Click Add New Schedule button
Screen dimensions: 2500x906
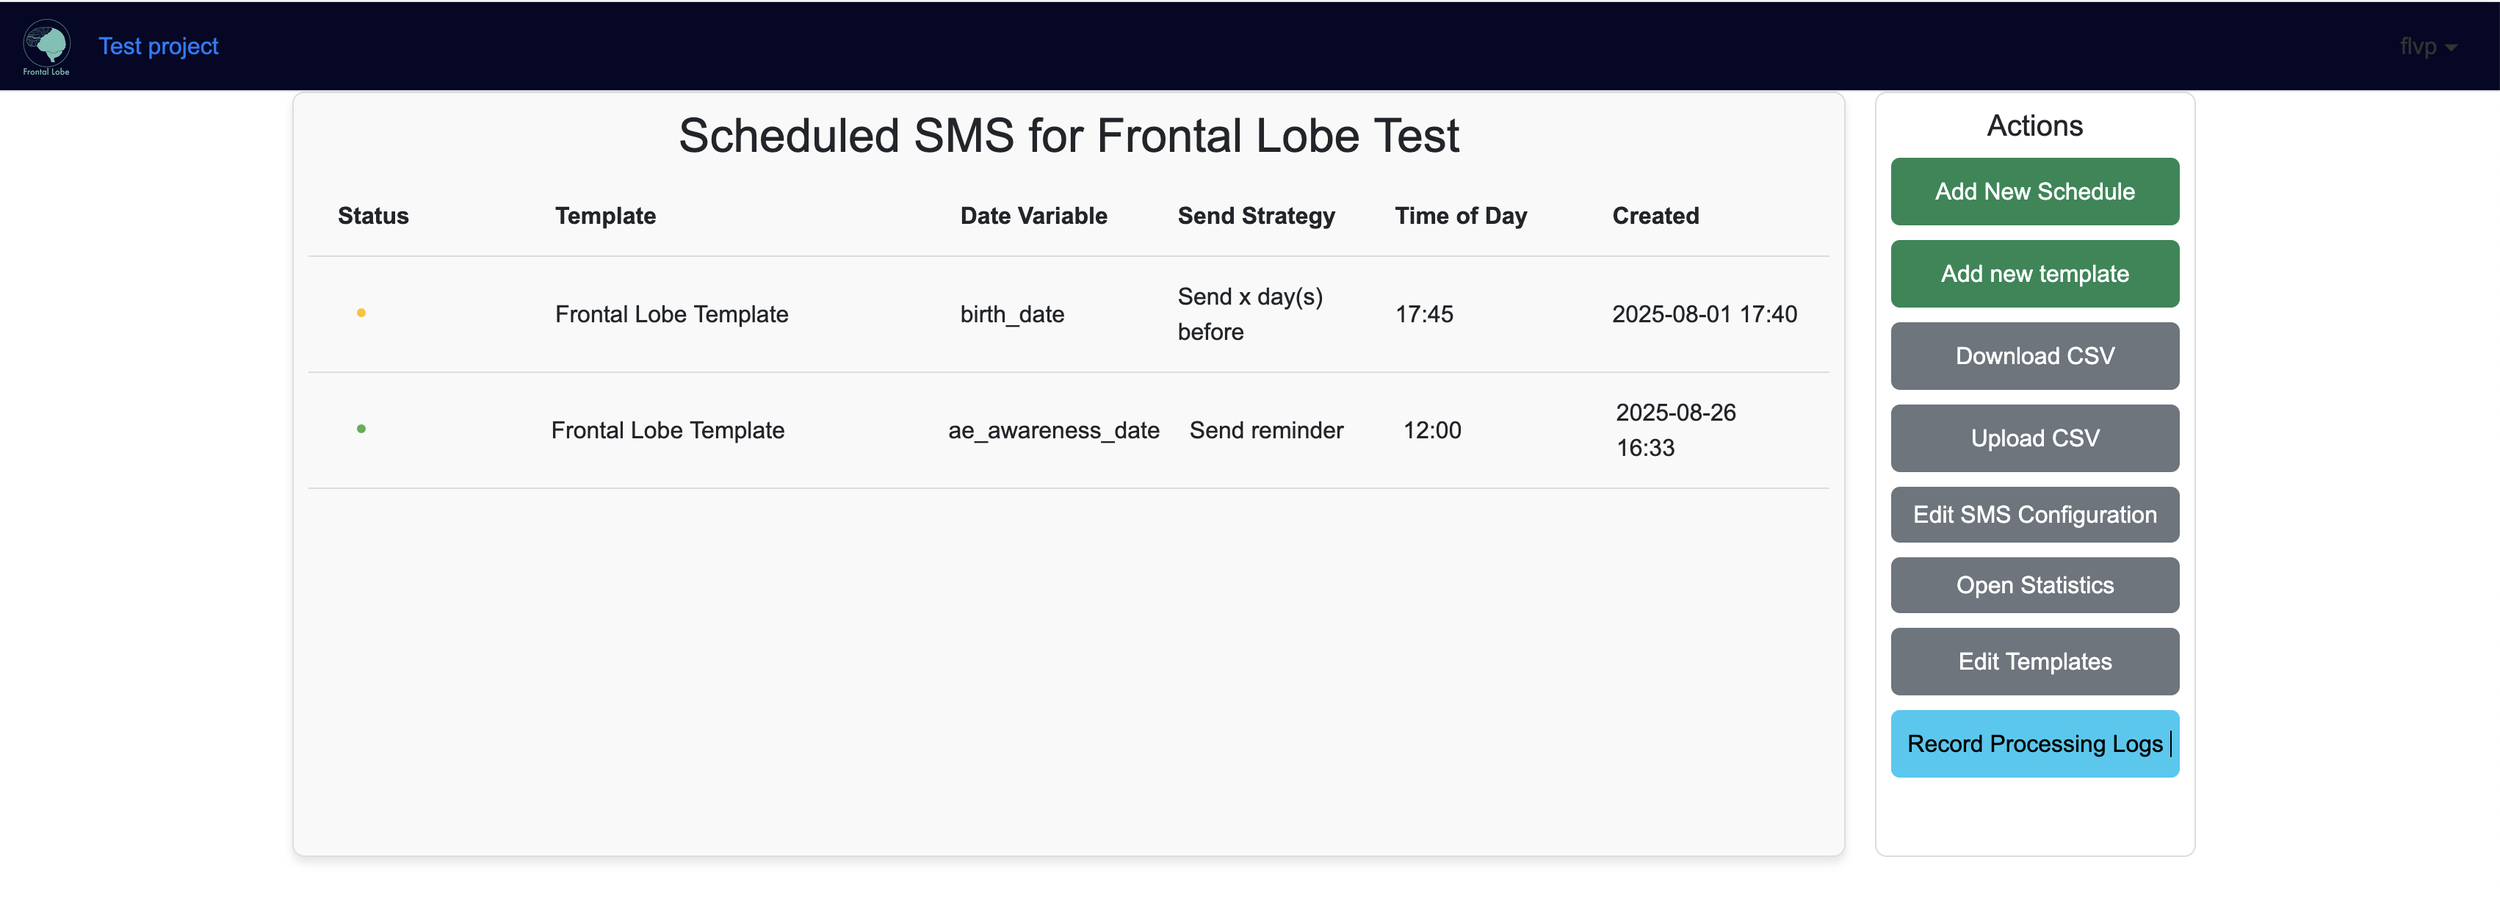coord(2034,191)
